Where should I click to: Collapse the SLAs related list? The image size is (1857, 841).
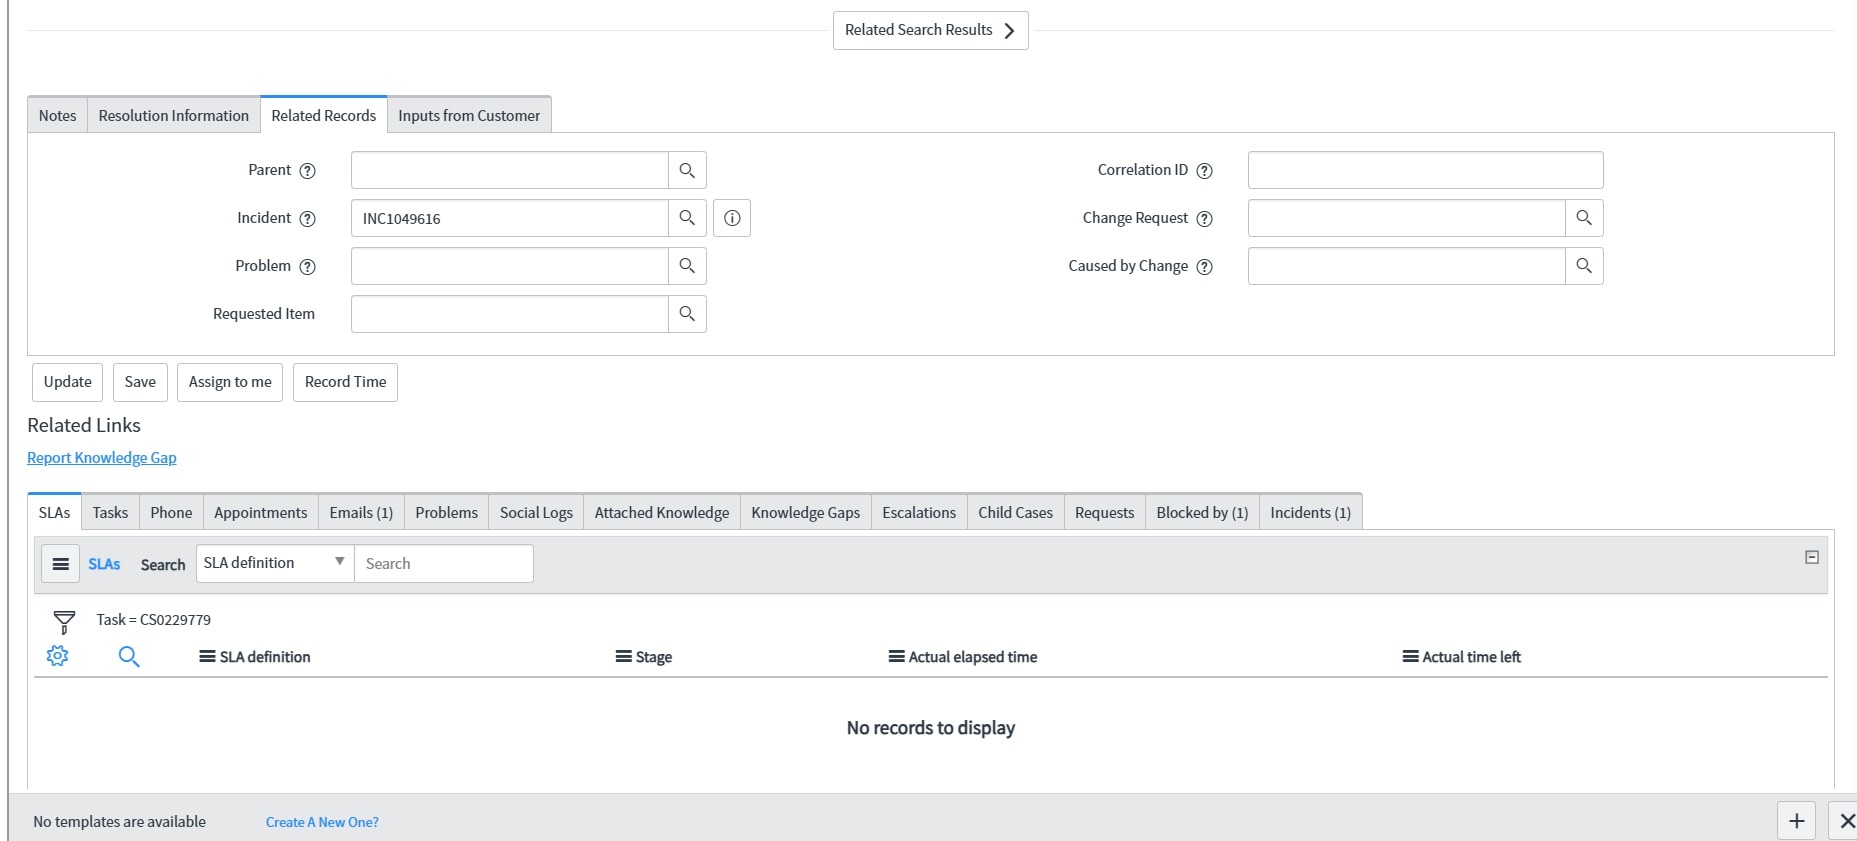pyautogui.click(x=1811, y=557)
